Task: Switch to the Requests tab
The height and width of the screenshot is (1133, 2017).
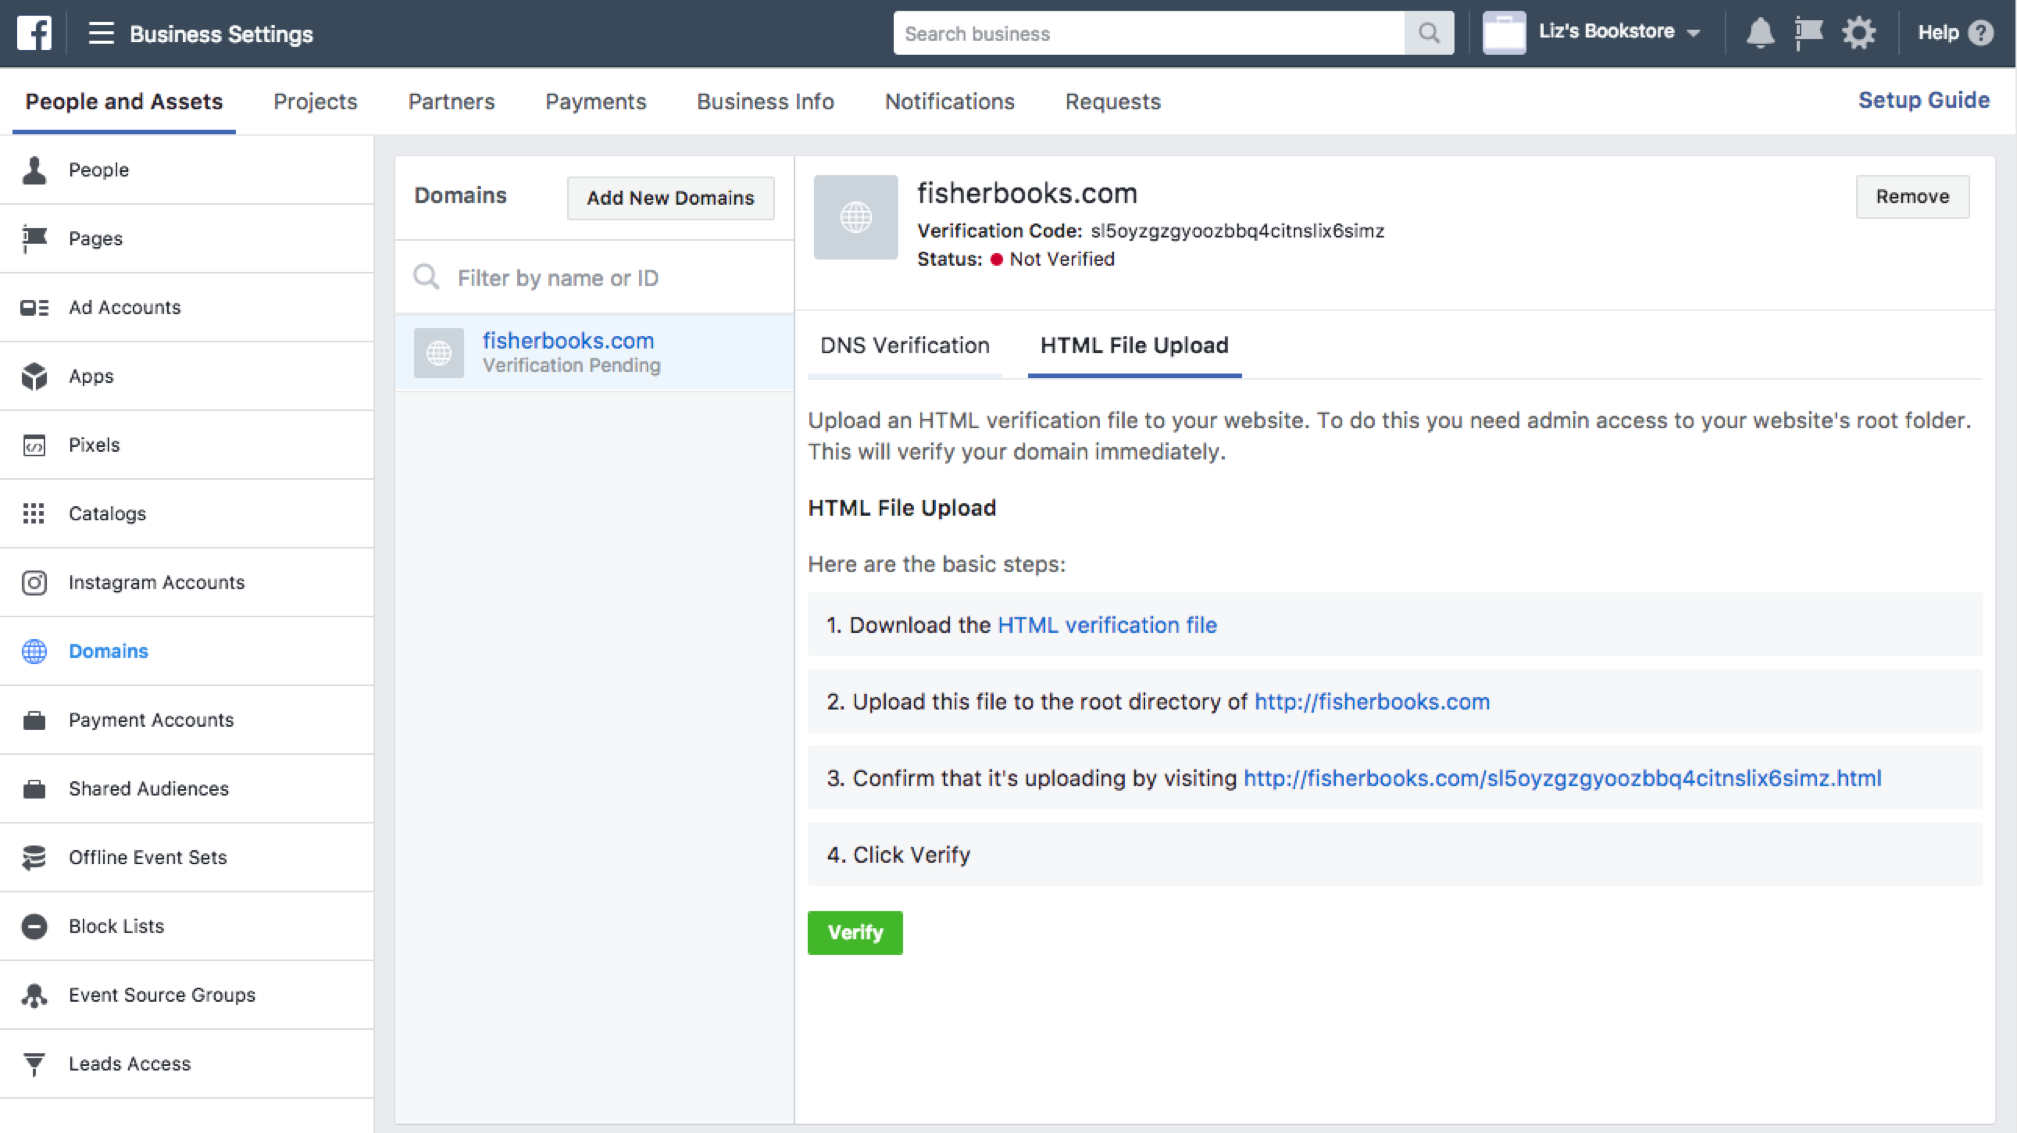Action: point(1113,101)
